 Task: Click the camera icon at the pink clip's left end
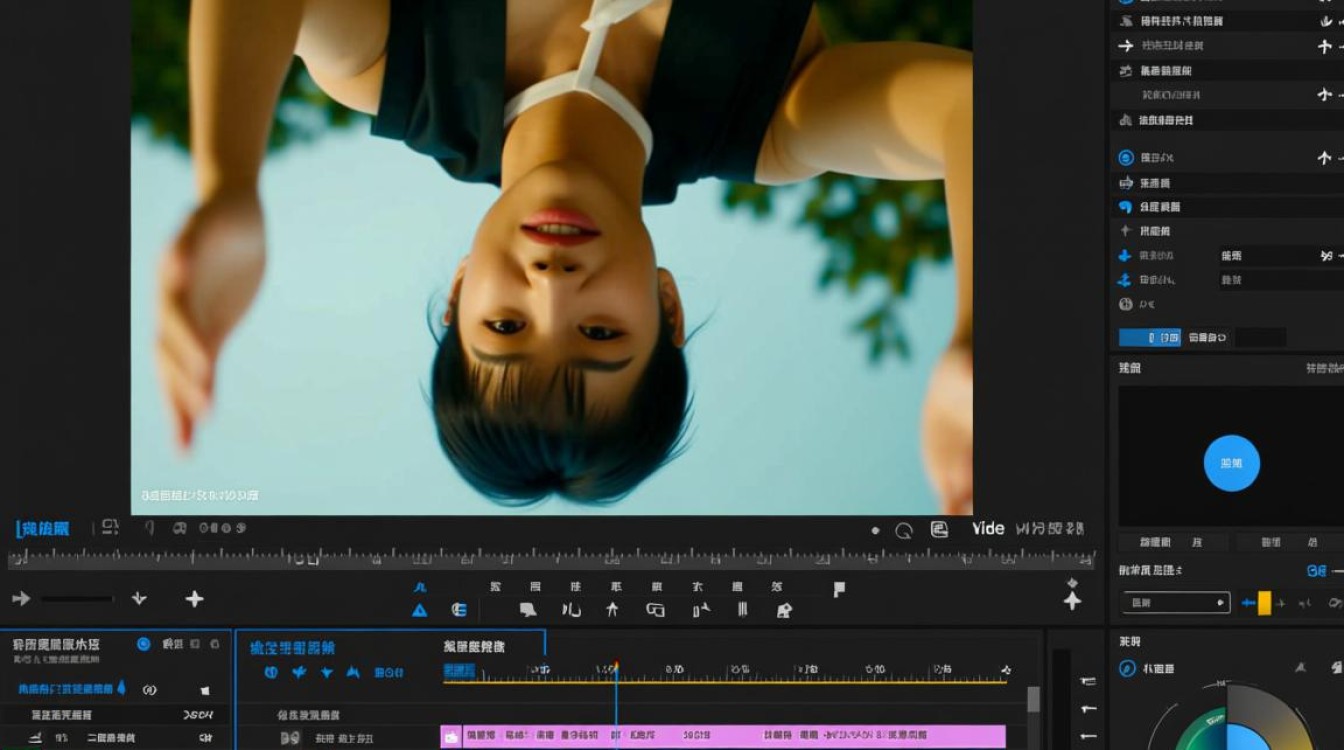451,737
